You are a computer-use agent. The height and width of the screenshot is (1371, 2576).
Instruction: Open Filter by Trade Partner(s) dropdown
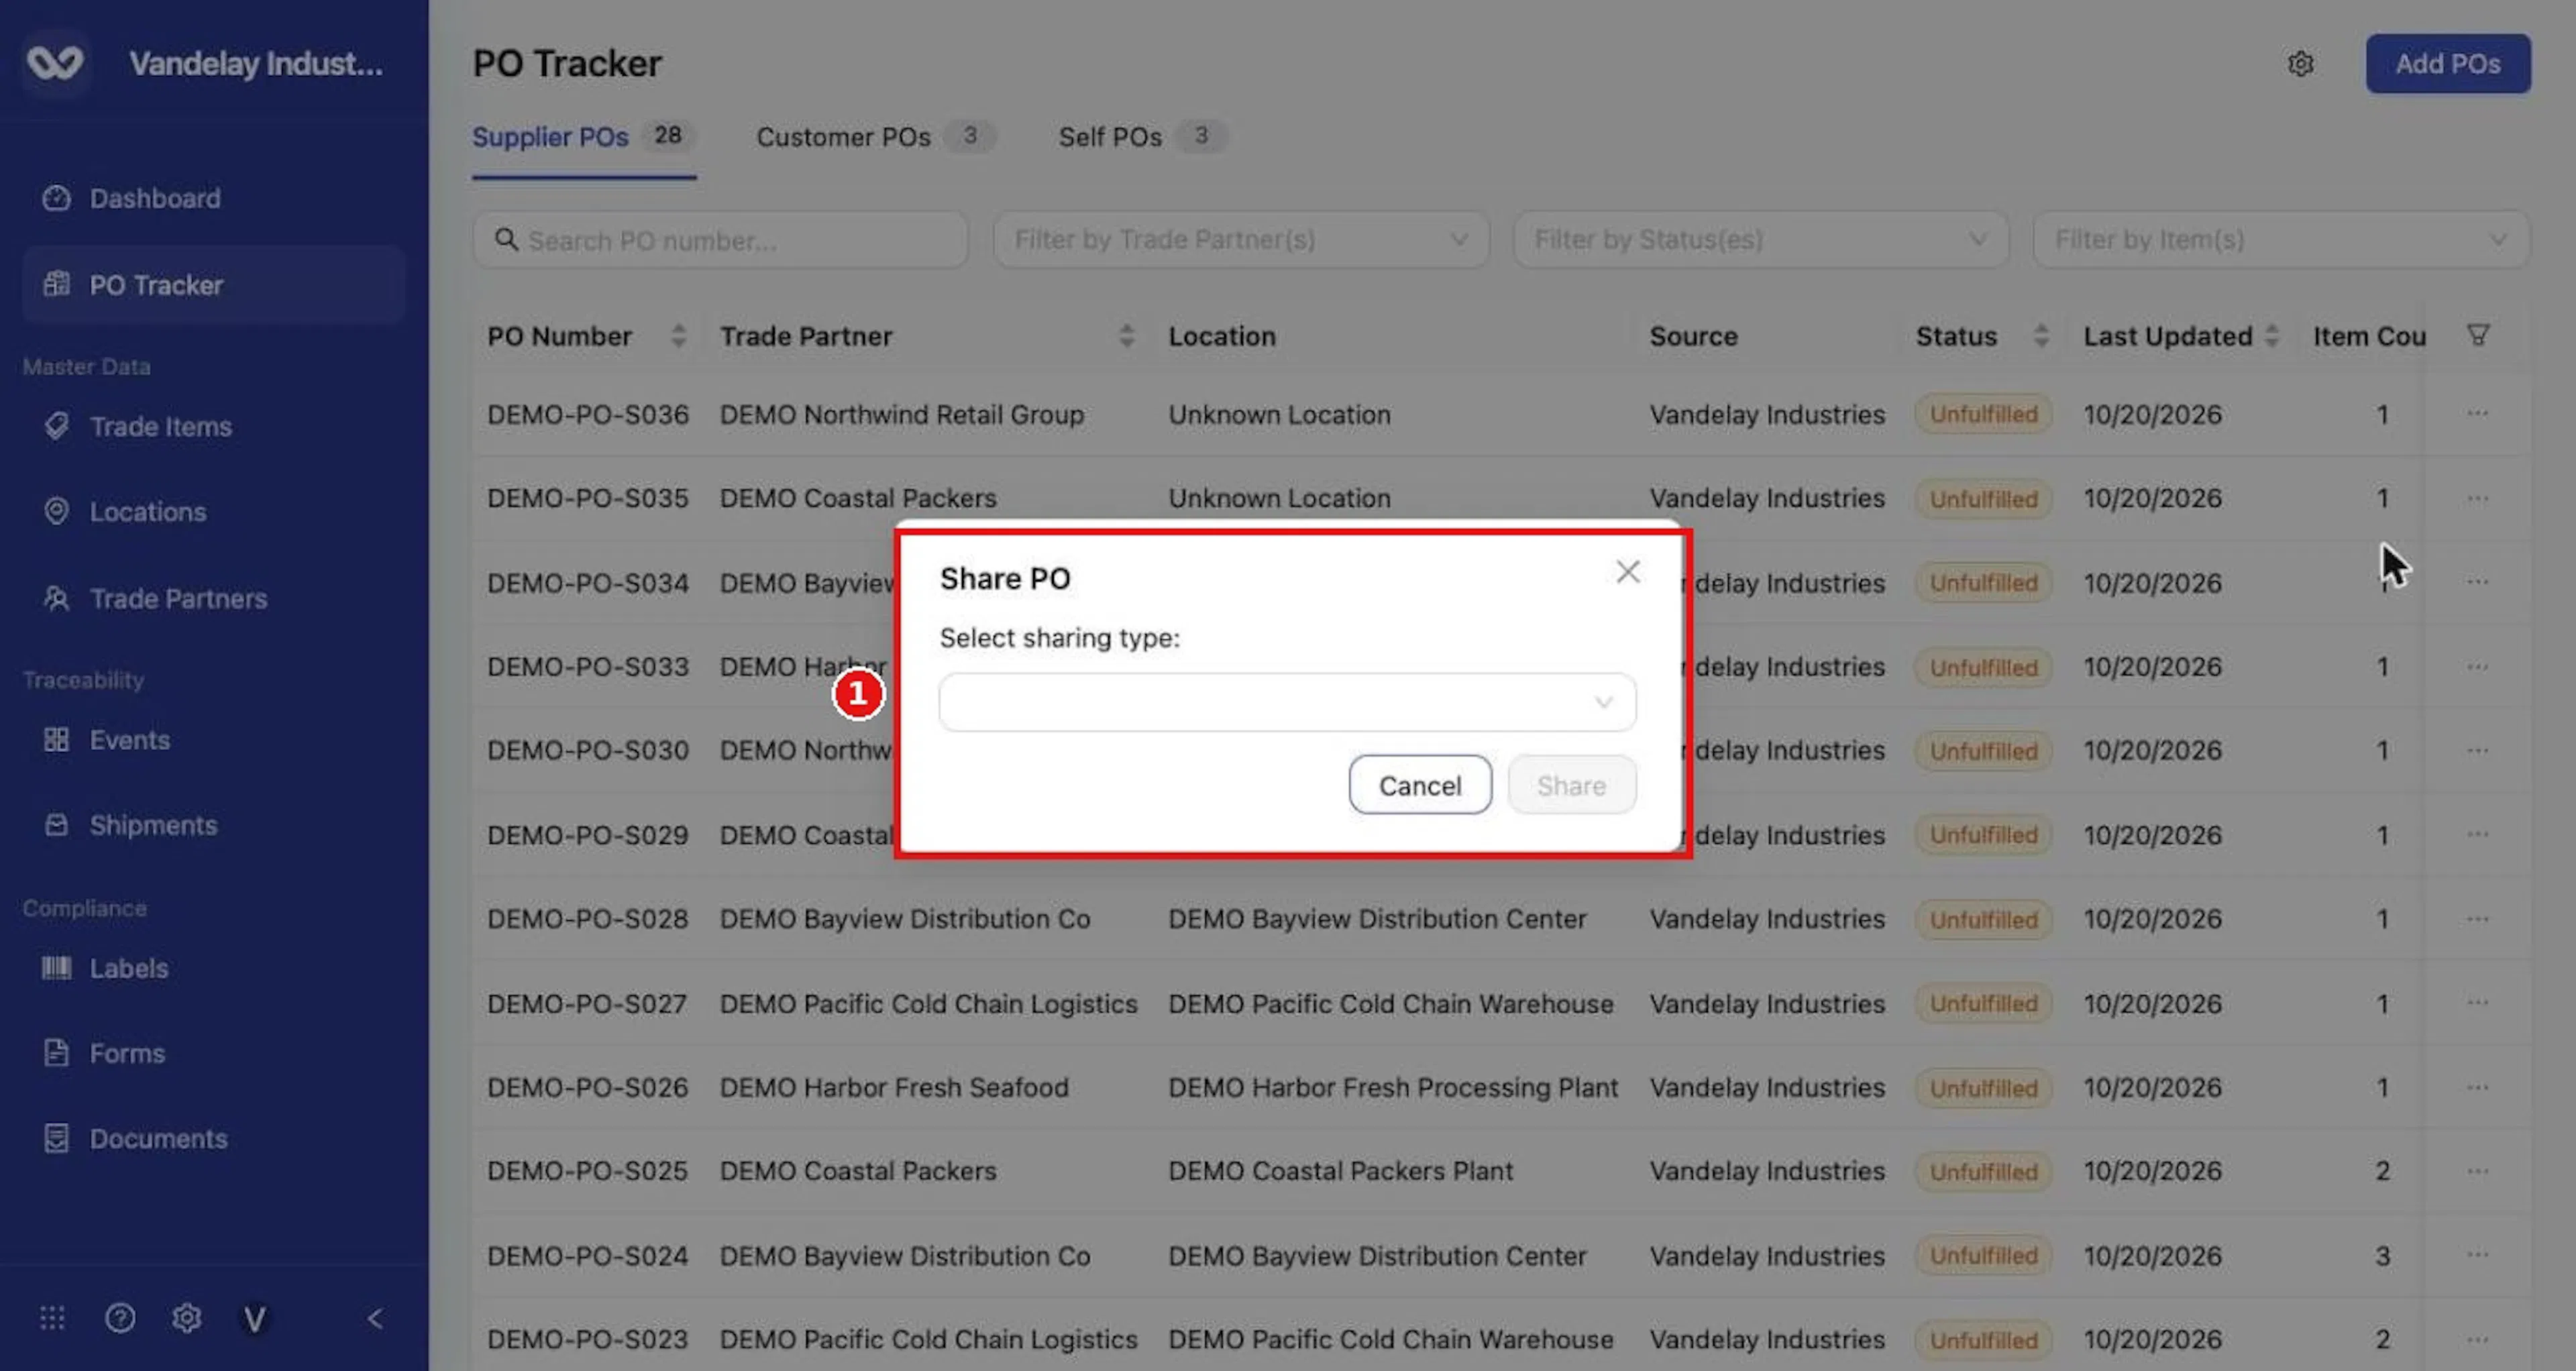click(x=1240, y=240)
